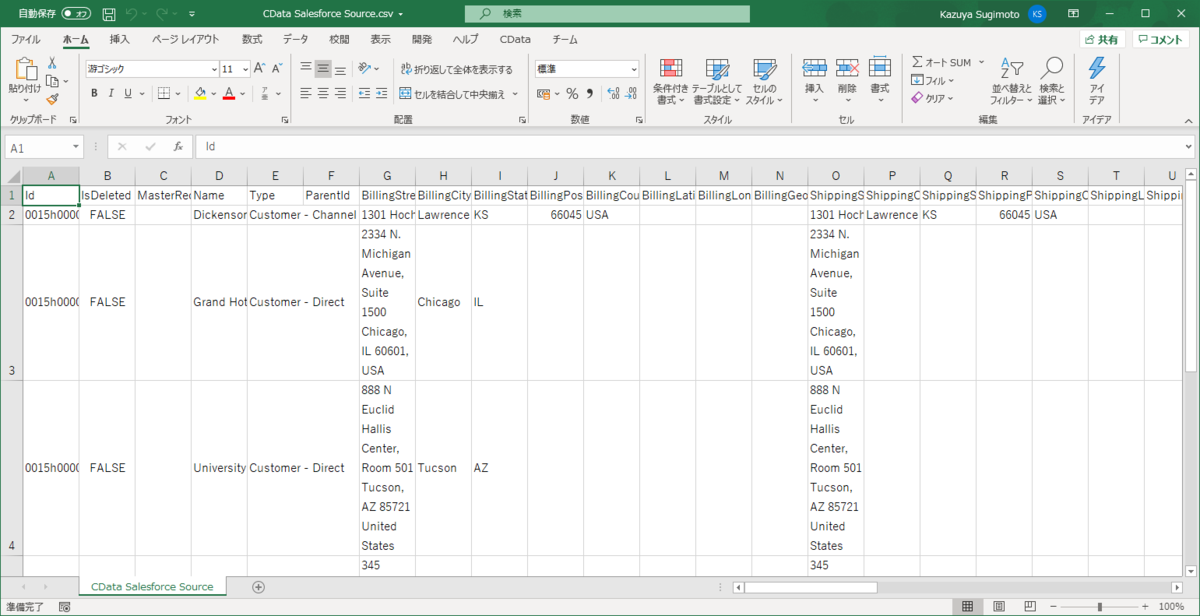Left-align cell text
The width and height of the screenshot is (1200, 616).
tap(307, 93)
